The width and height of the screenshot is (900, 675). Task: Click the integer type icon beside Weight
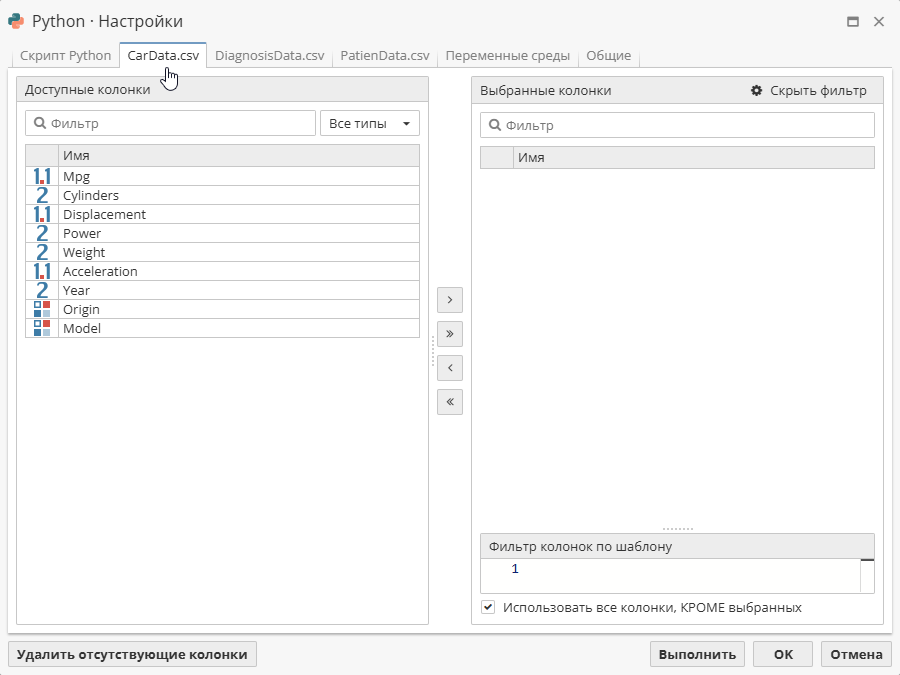click(x=41, y=252)
